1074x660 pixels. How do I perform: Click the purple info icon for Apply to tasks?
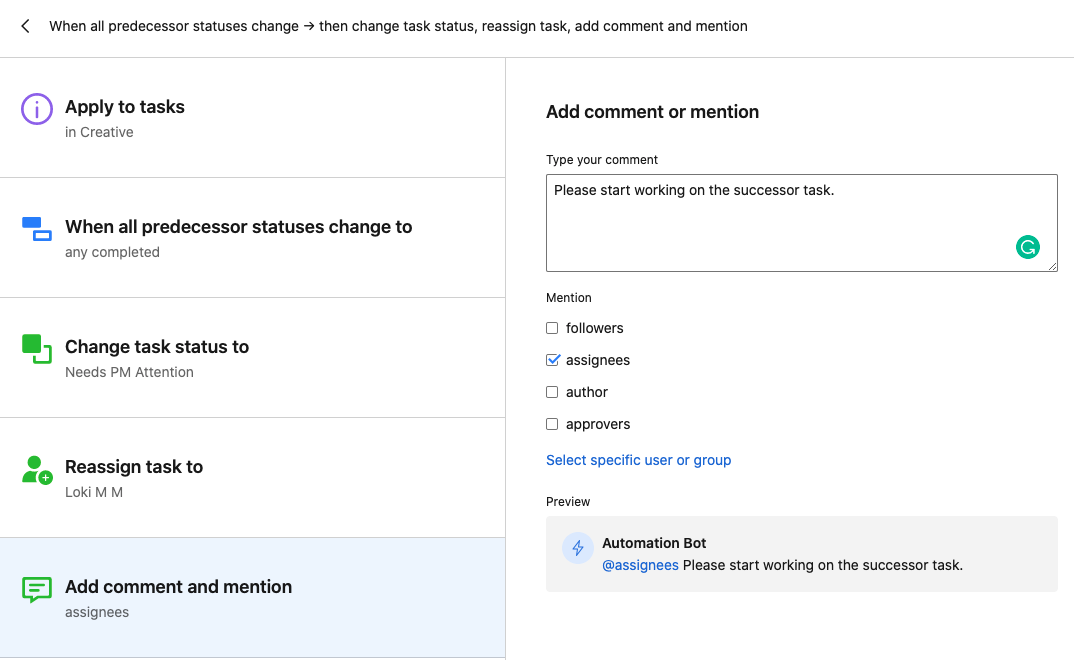[37, 109]
